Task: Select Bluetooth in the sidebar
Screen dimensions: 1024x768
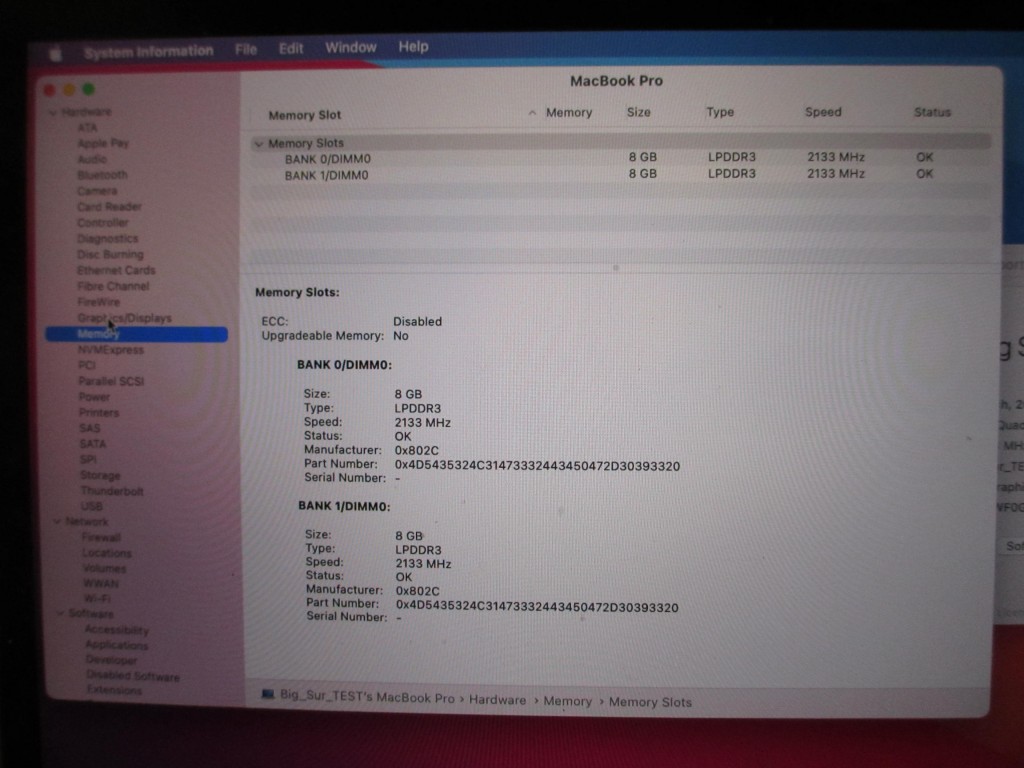Action: coord(103,175)
